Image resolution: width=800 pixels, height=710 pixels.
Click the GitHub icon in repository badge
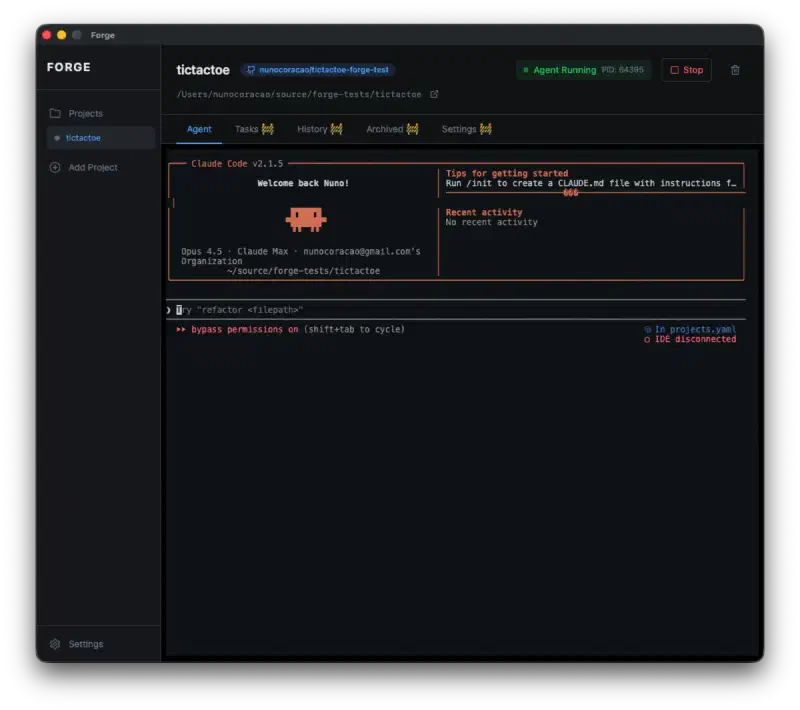point(251,70)
